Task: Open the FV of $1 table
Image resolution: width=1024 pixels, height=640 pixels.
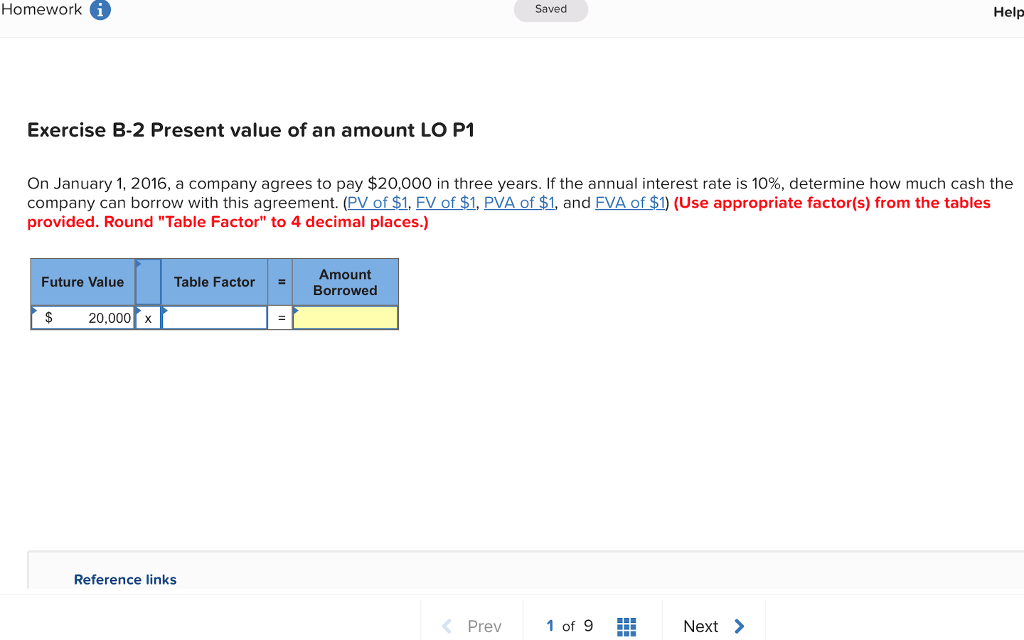Action: (x=445, y=202)
